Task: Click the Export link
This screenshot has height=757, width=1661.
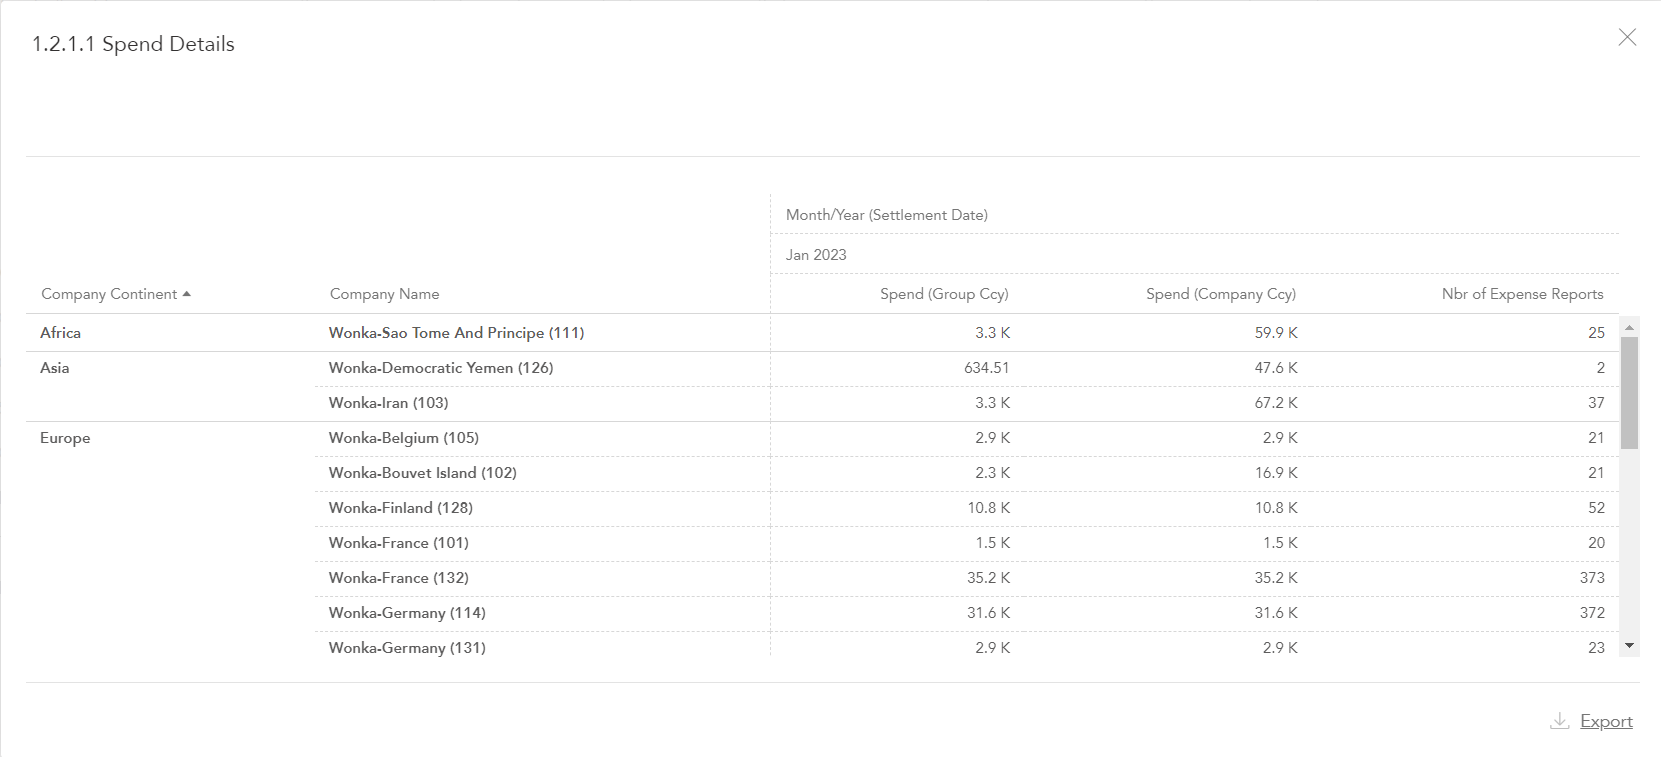Action: point(1606,721)
